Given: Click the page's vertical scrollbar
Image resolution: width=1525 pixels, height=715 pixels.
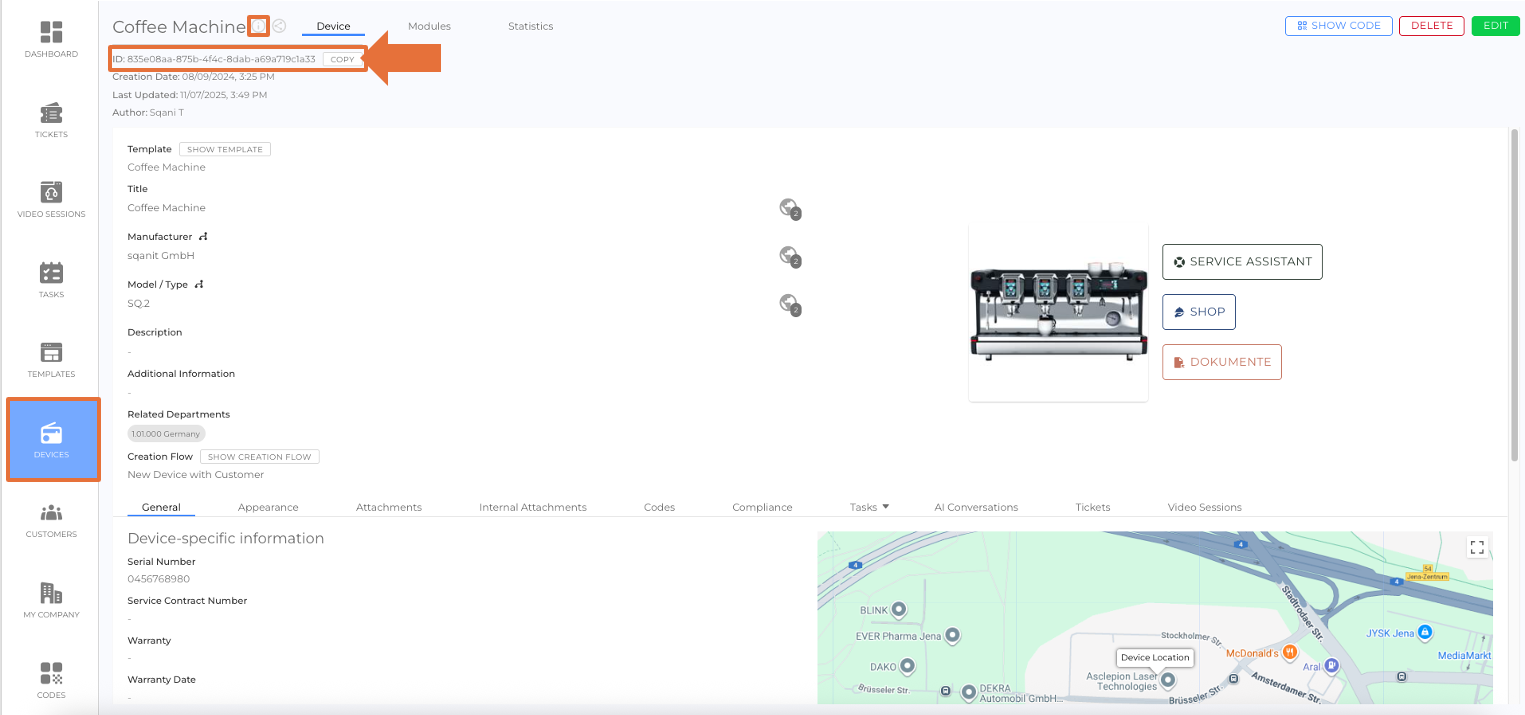Looking at the screenshot, I should point(1514,300).
